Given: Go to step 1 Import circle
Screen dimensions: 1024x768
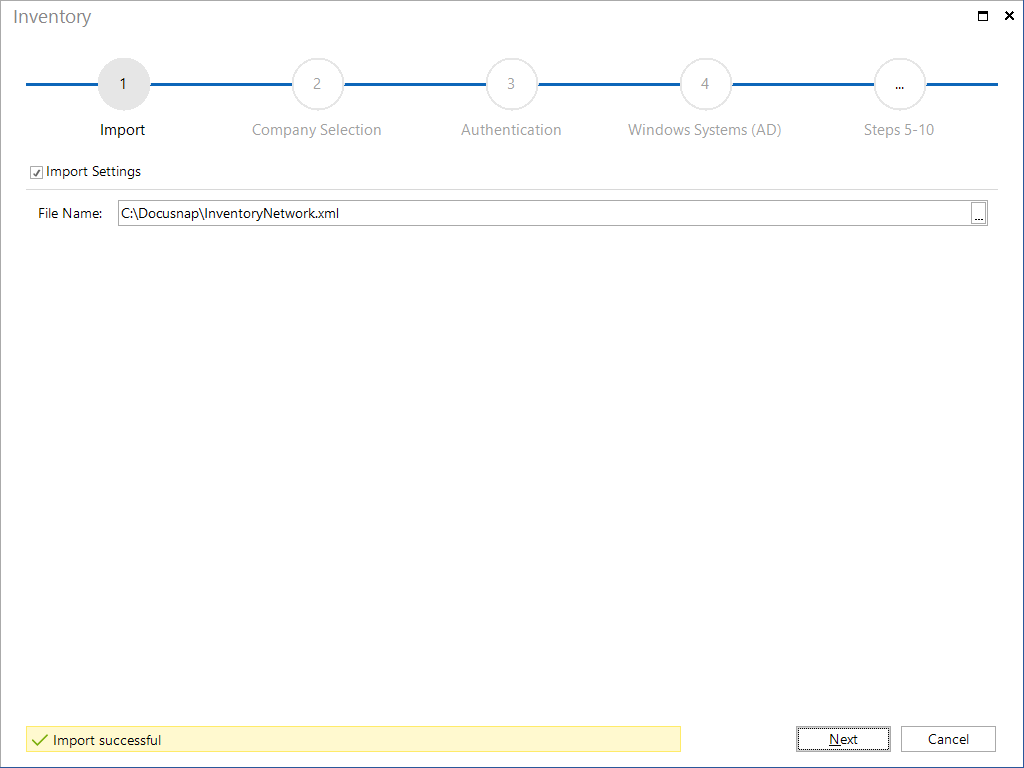Looking at the screenshot, I should coord(123,84).
